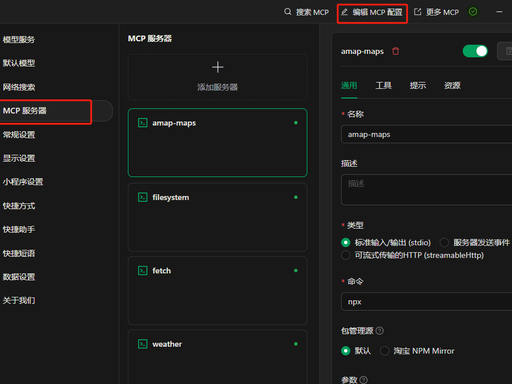
Task: Click the help icon next to 参数
Action: [364, 380]
